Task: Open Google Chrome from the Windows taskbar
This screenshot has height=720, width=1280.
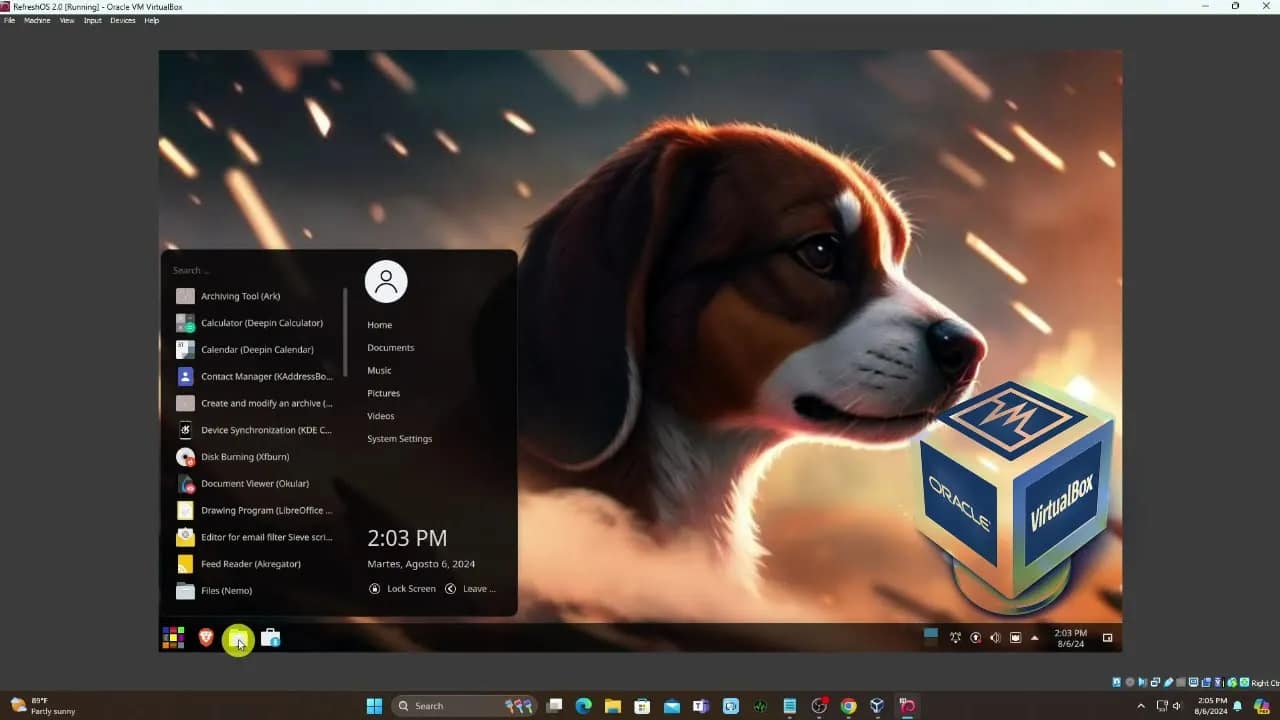Action: tap(847, 705)
